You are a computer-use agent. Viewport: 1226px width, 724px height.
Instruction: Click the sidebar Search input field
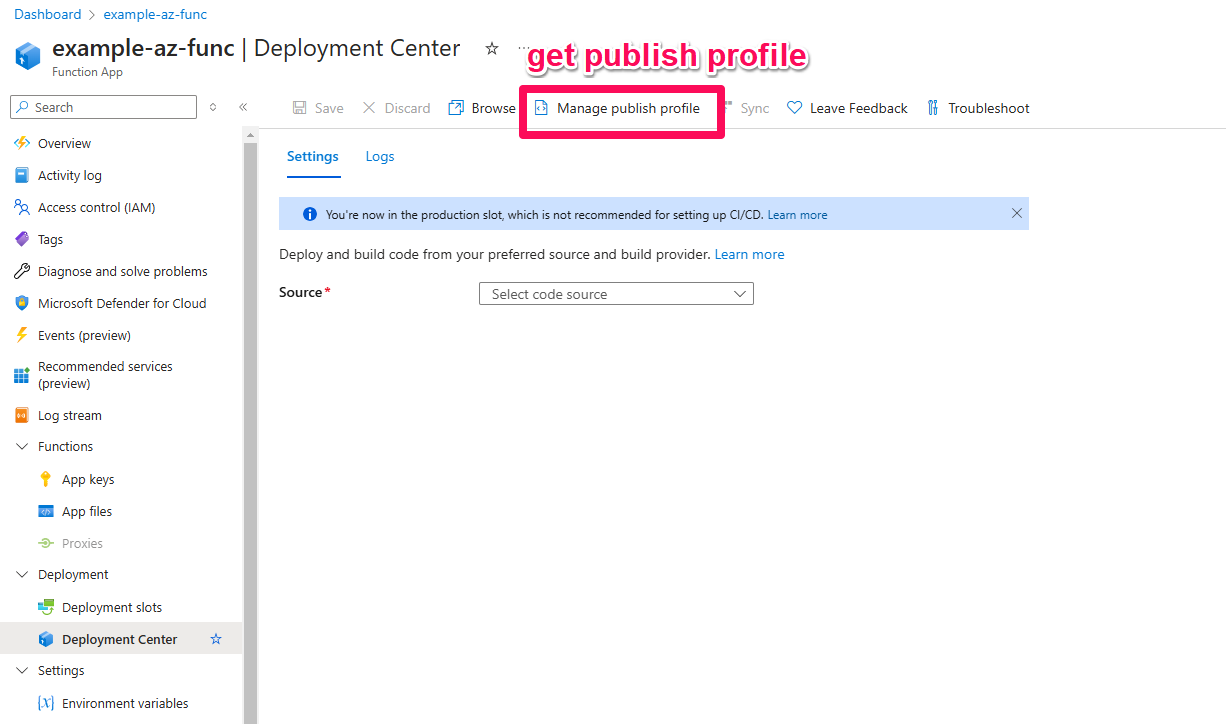[x=104, y=107]
